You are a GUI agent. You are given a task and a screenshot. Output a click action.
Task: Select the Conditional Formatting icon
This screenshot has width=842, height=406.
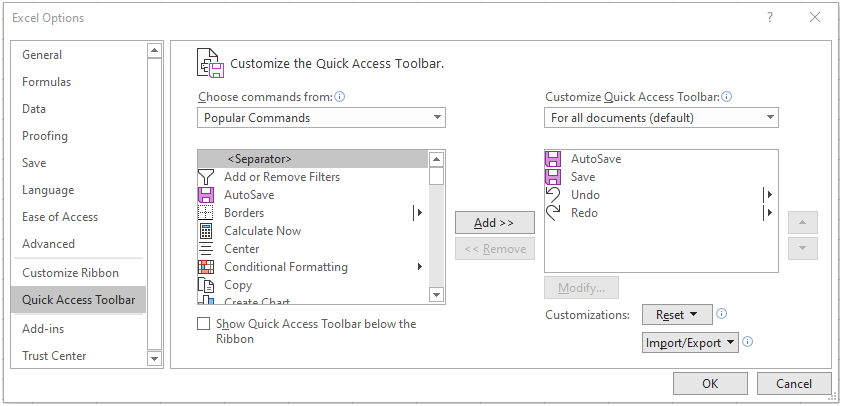click(x=206, y=267)
